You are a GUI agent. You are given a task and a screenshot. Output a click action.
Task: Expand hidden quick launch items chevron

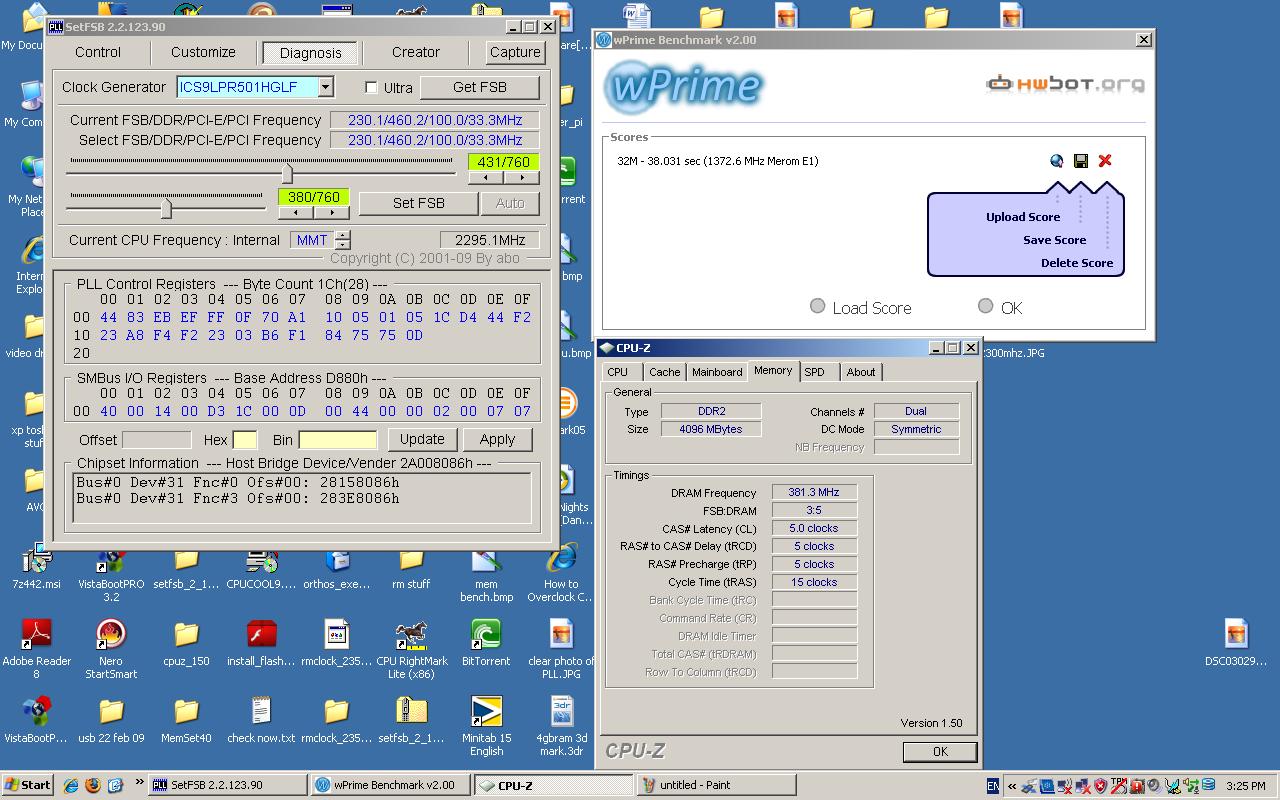pyautogui.click(x=139, y=783)
